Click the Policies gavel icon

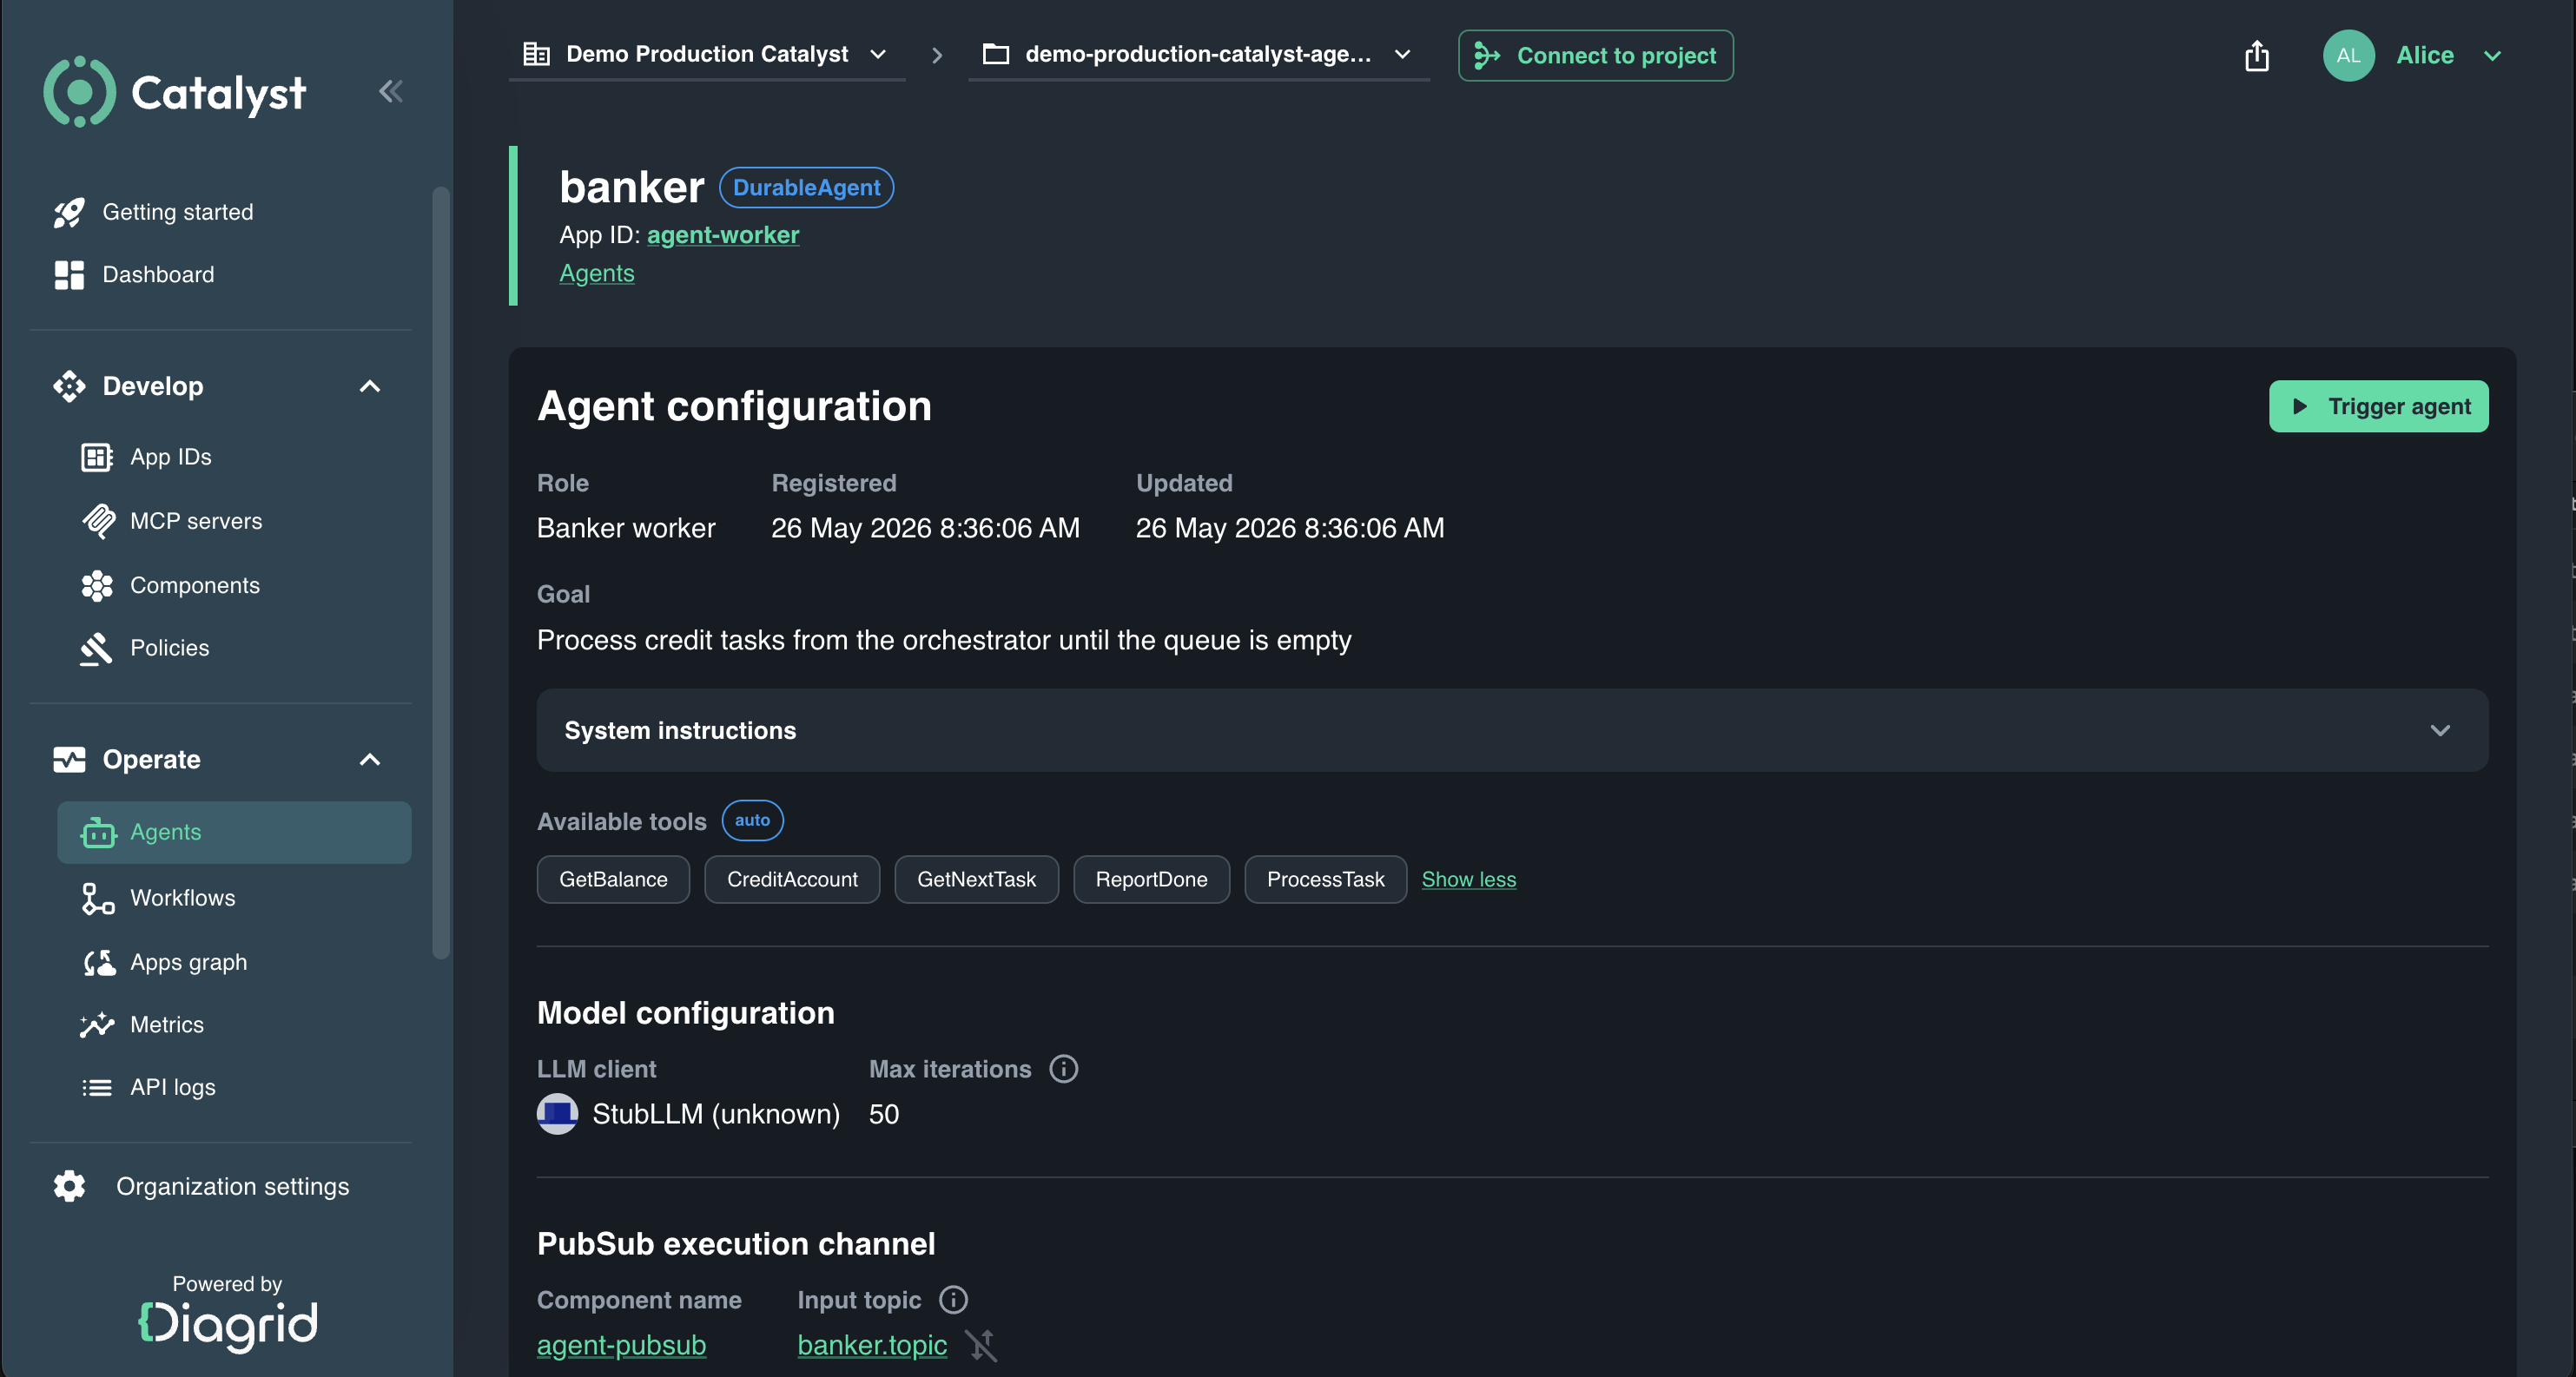coord(96,648)
